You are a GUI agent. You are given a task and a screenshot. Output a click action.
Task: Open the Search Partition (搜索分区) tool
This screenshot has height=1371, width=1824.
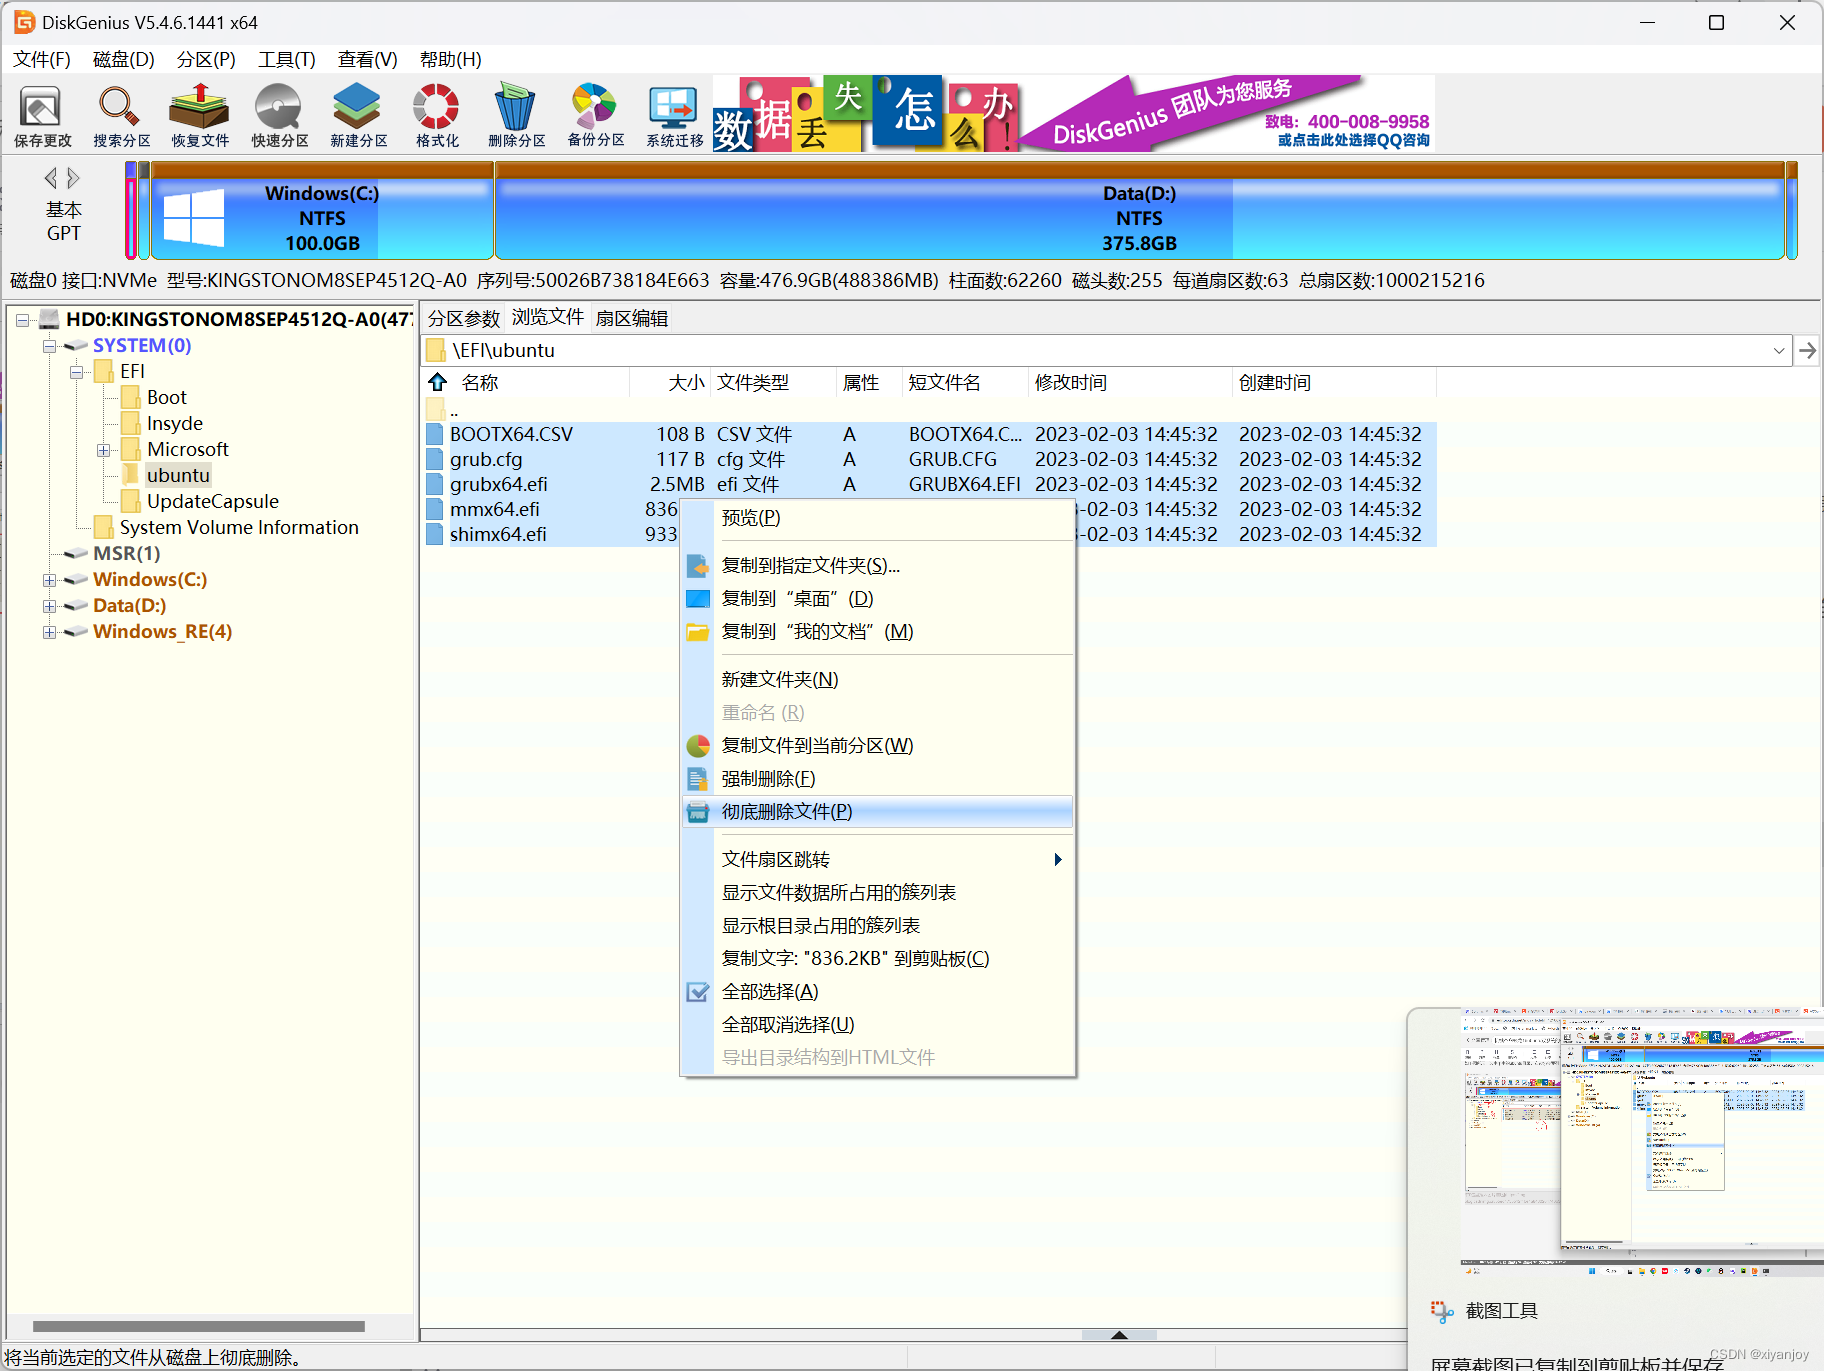tap(121, 115)
